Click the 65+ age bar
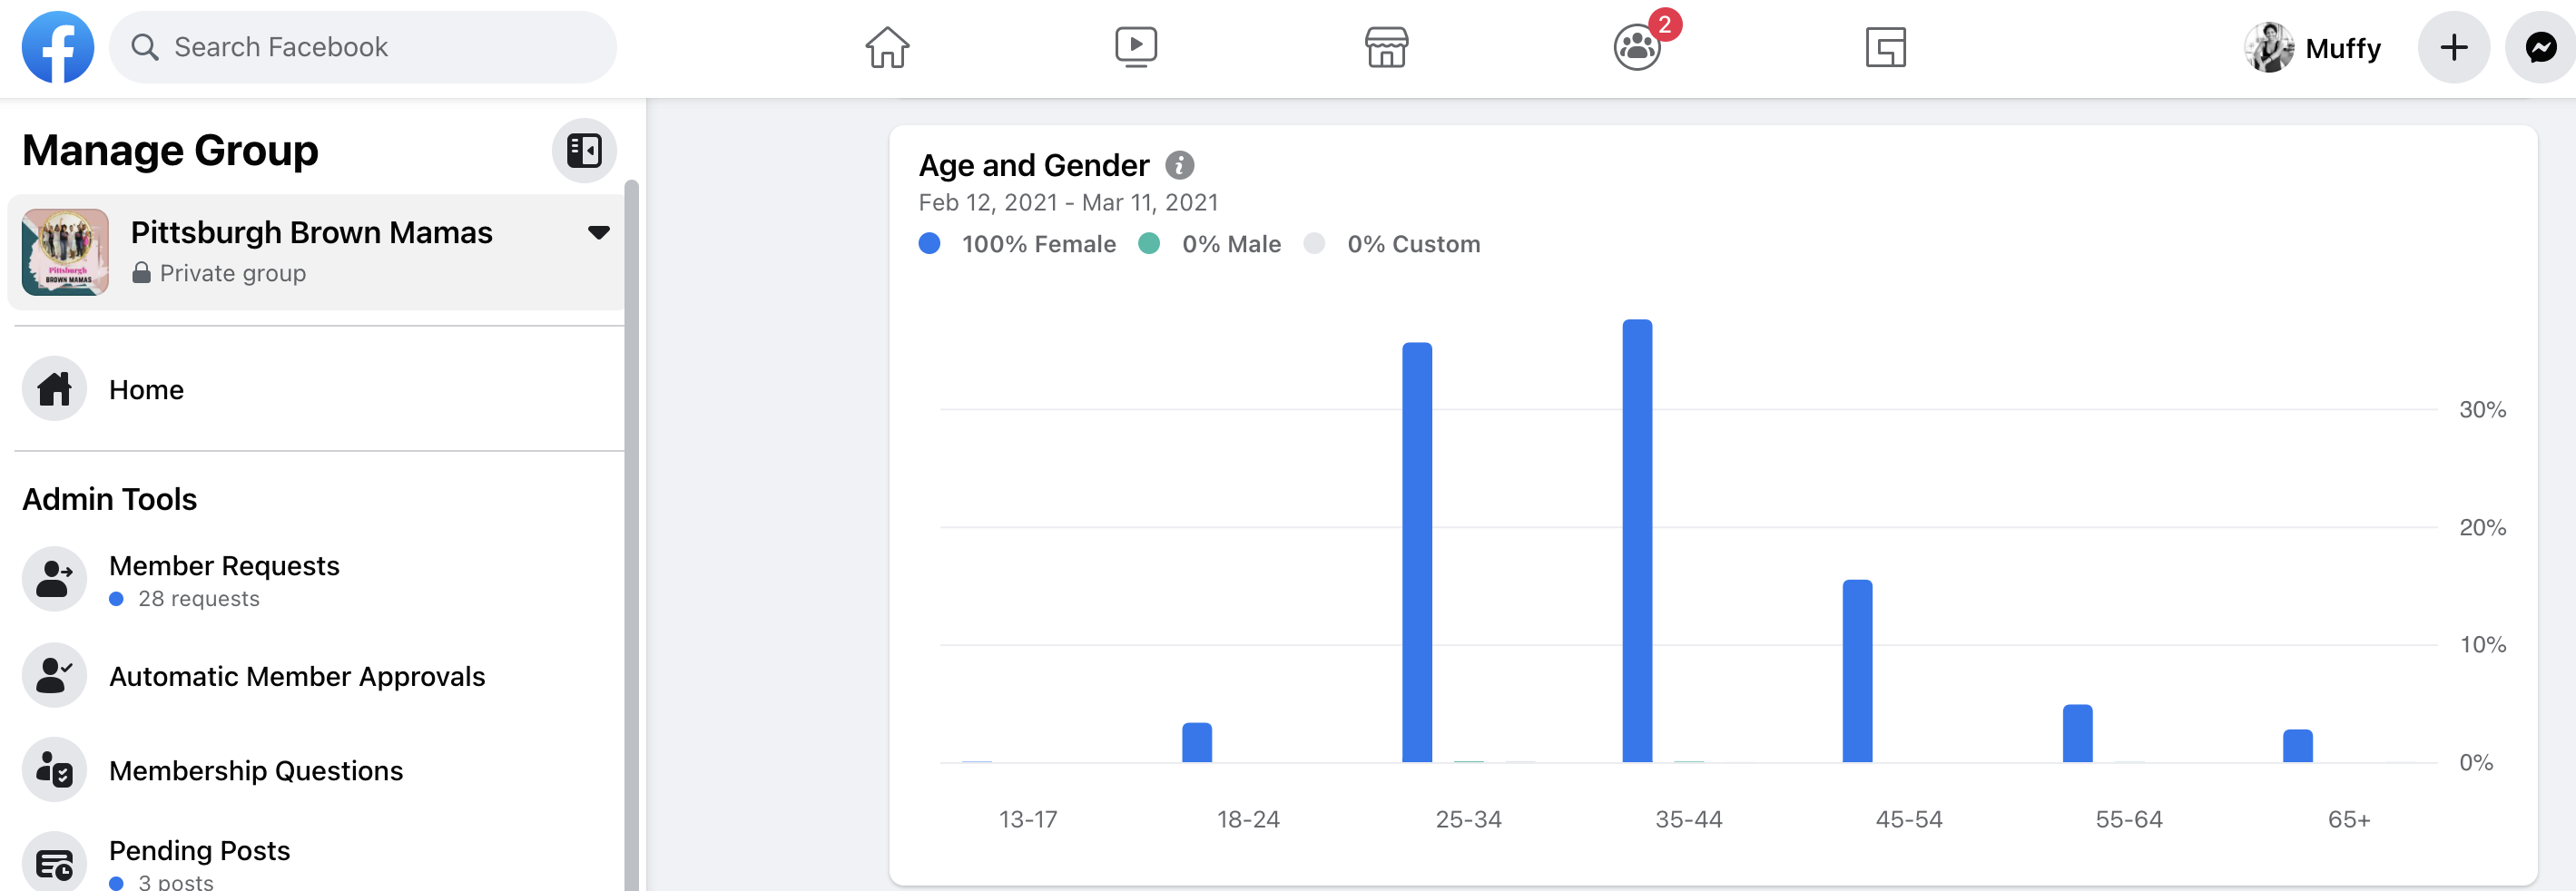This screenshot has width=2576, height=891. click(2297, 746)
